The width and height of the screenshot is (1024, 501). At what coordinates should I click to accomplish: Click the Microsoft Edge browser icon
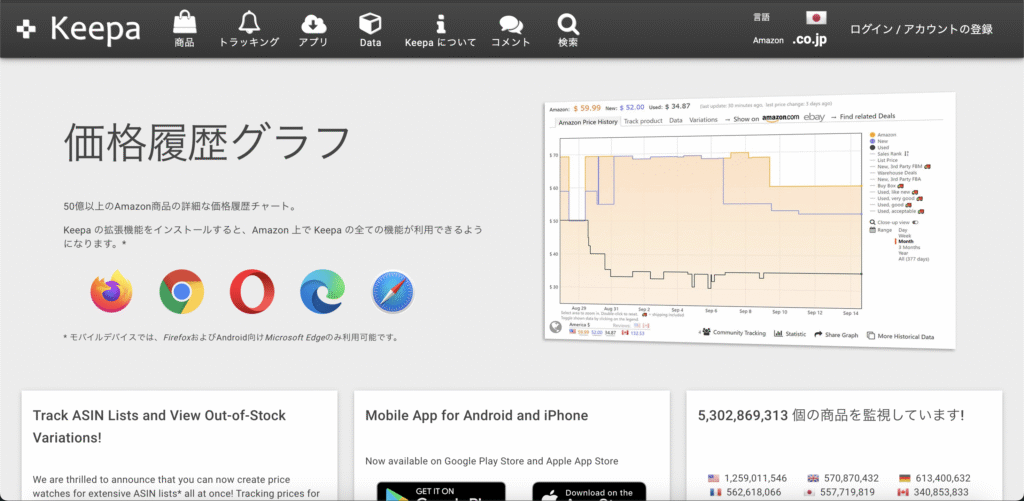click(x=323, y=291)
